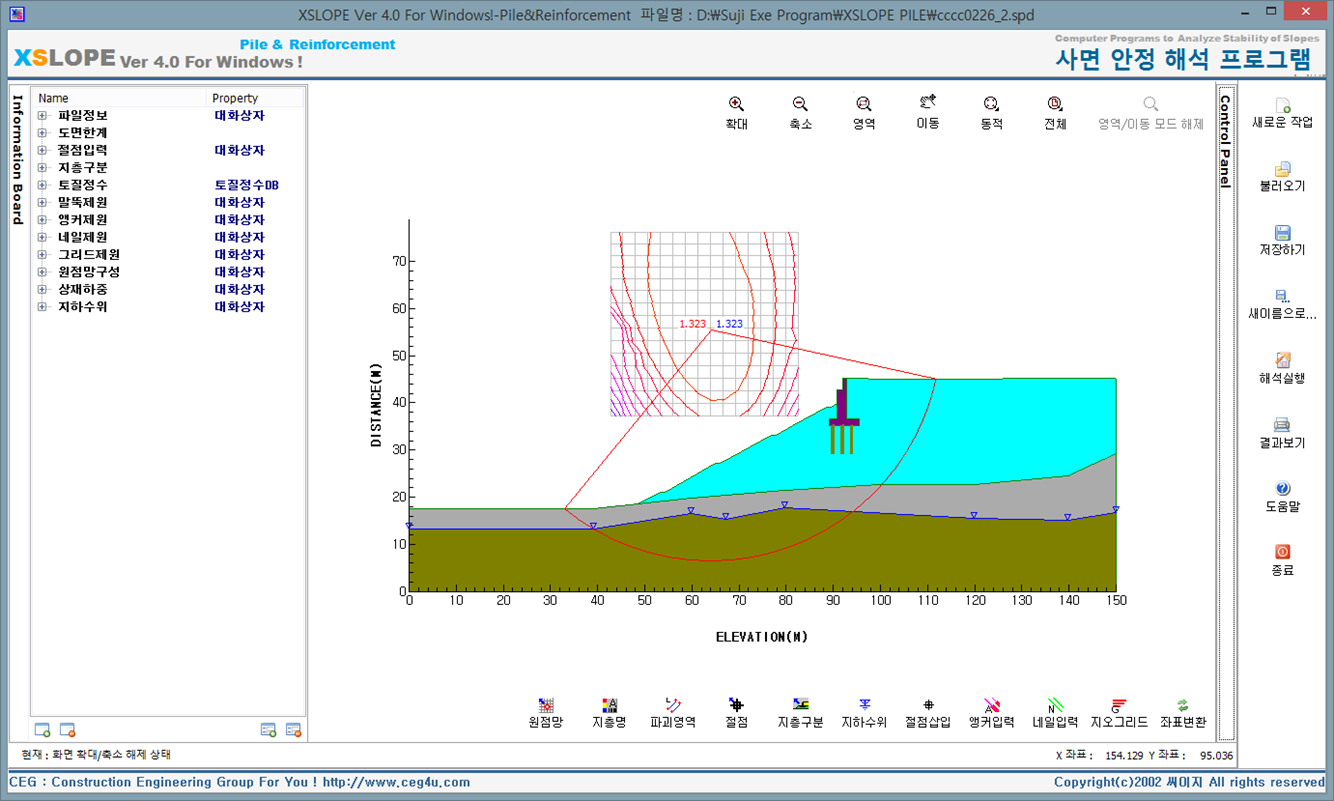Expand the 그리드제원 tree node

[x=42, y=254]
